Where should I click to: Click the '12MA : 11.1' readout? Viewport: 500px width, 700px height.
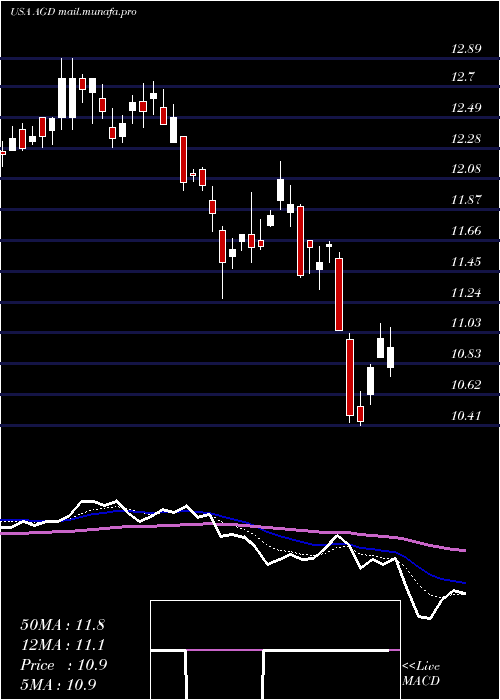pos(62,645)
